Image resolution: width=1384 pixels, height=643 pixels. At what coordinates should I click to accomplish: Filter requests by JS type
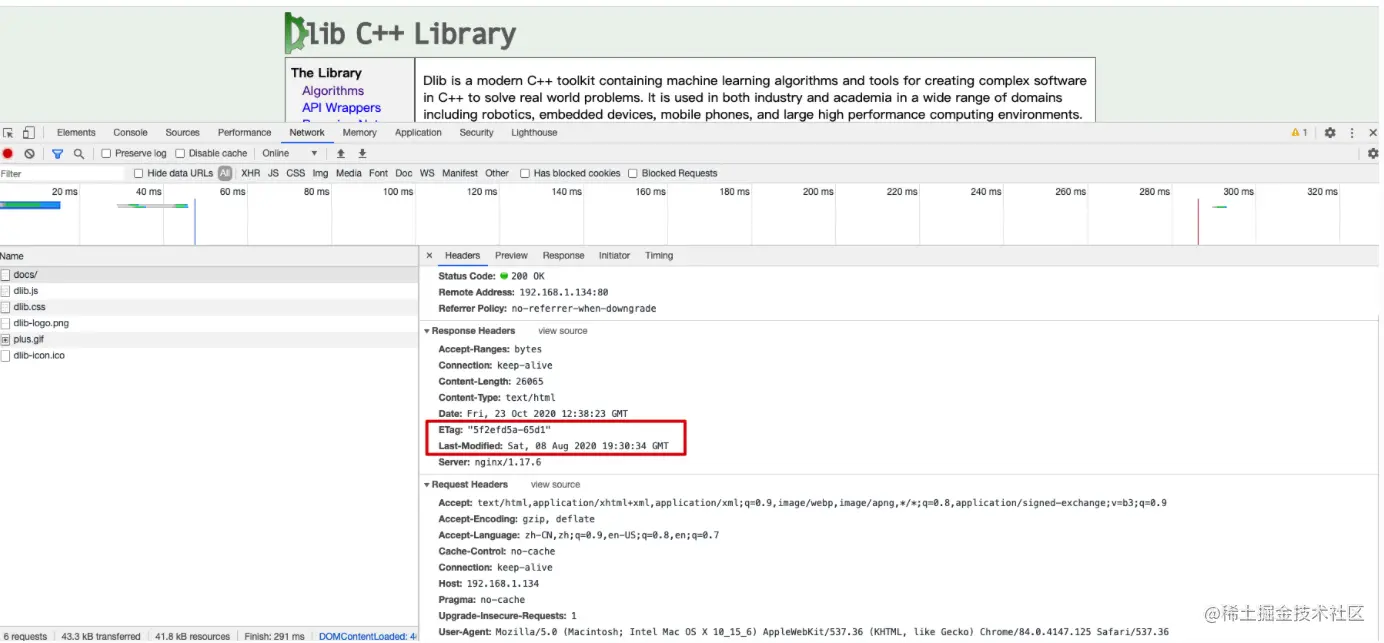[273, 174]
